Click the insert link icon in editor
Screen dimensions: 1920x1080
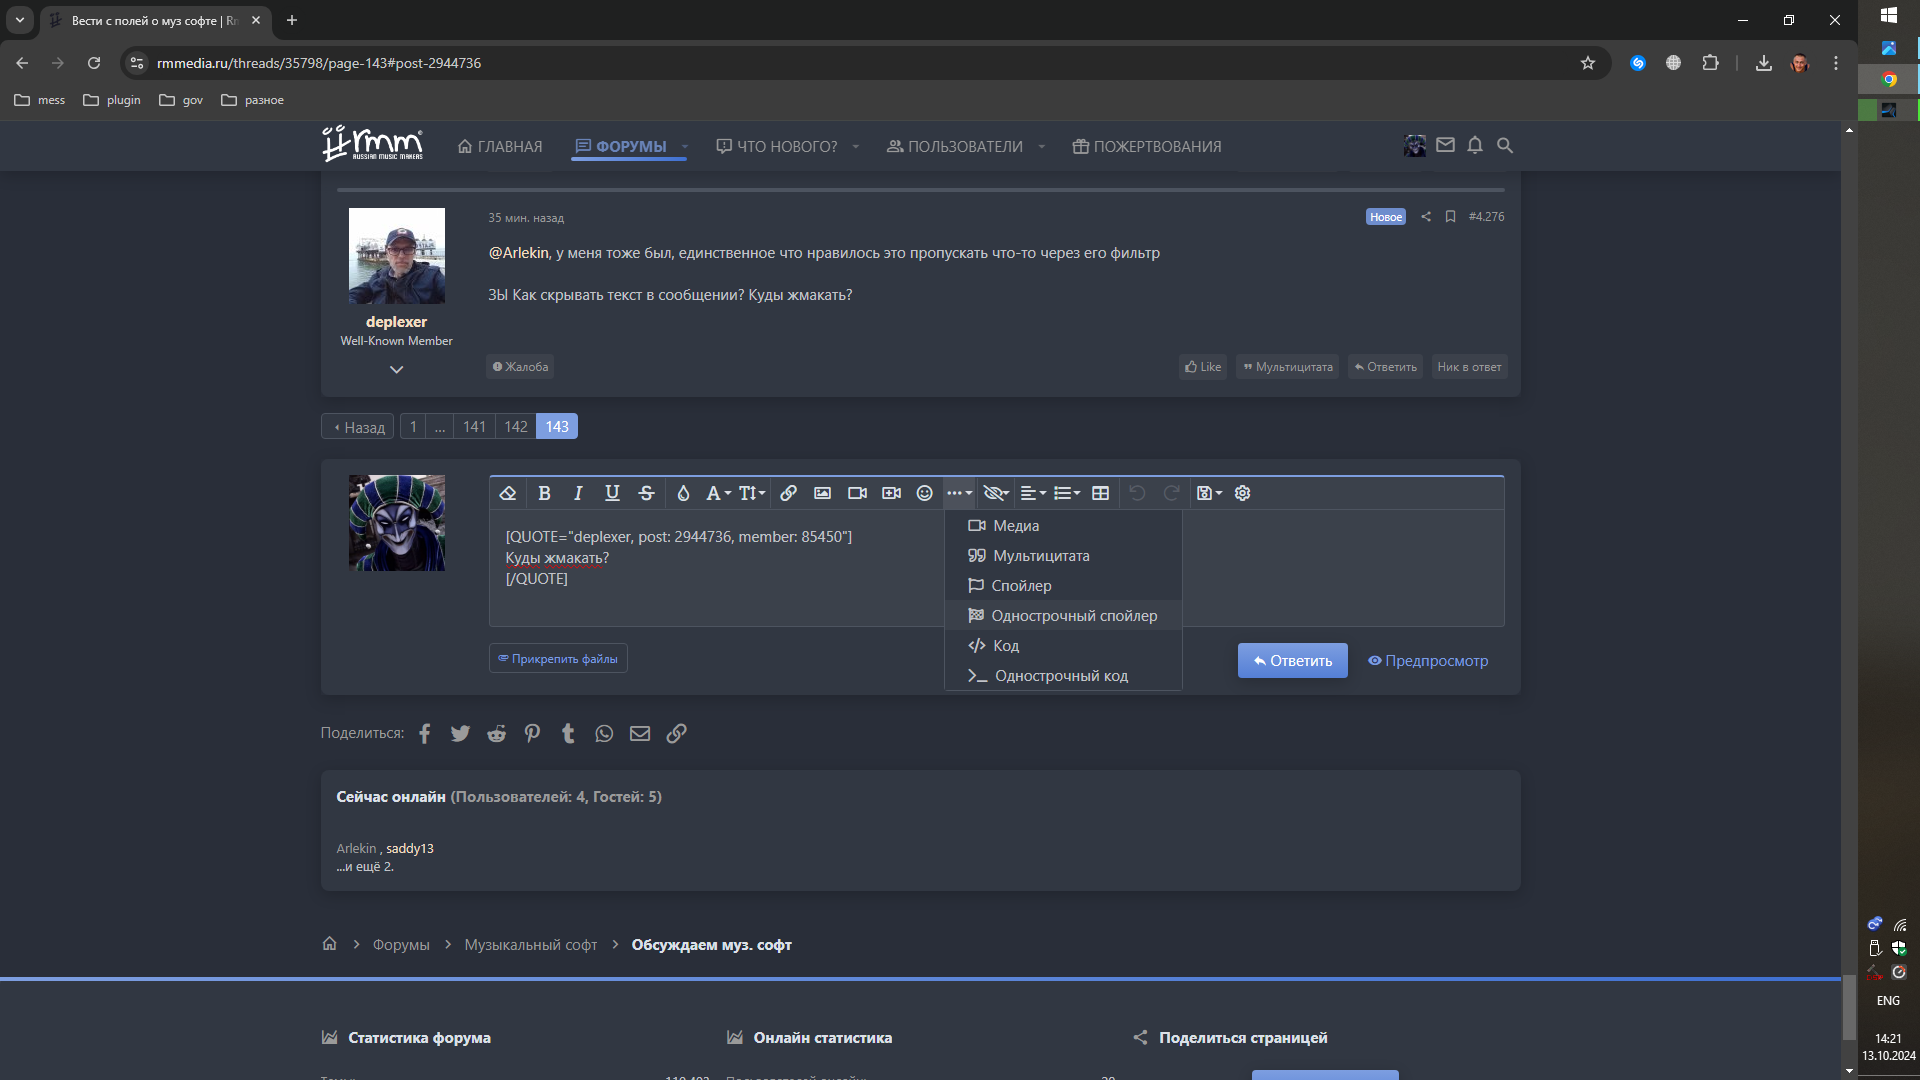click(788, 493)
